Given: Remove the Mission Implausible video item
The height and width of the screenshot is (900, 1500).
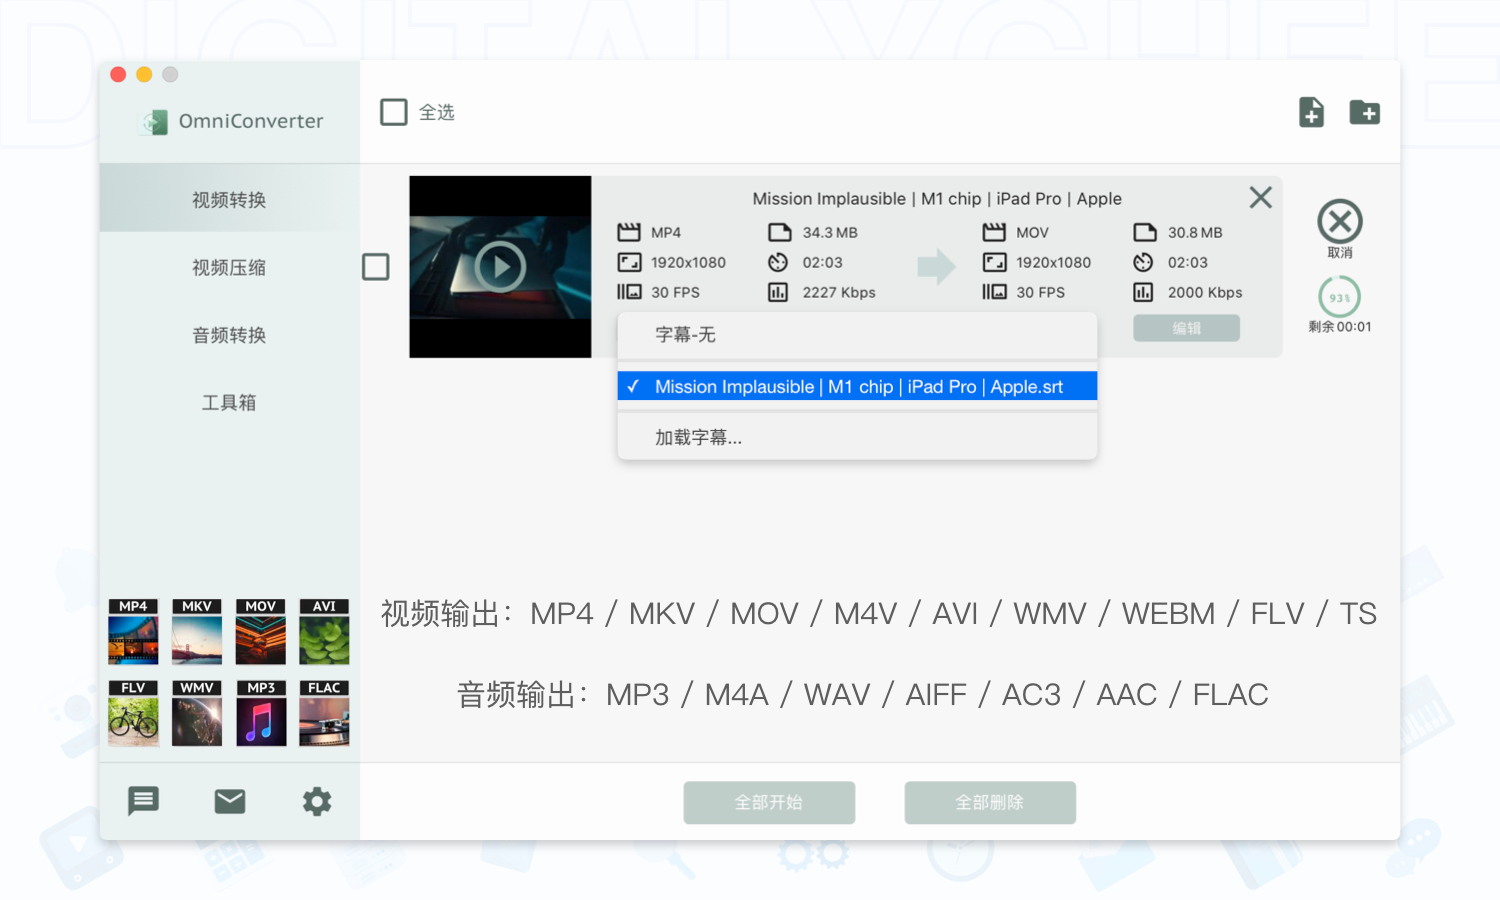Looking at the screenshot, I should [1260, 197].
